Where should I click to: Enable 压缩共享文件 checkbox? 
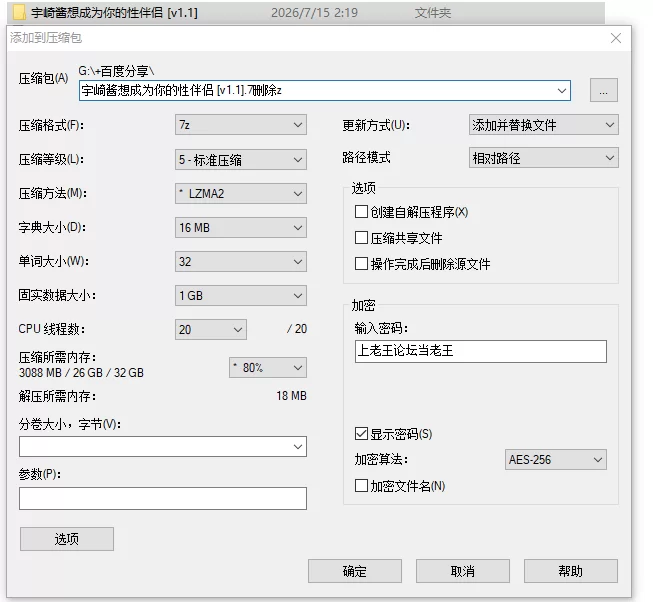coord(361,238)
